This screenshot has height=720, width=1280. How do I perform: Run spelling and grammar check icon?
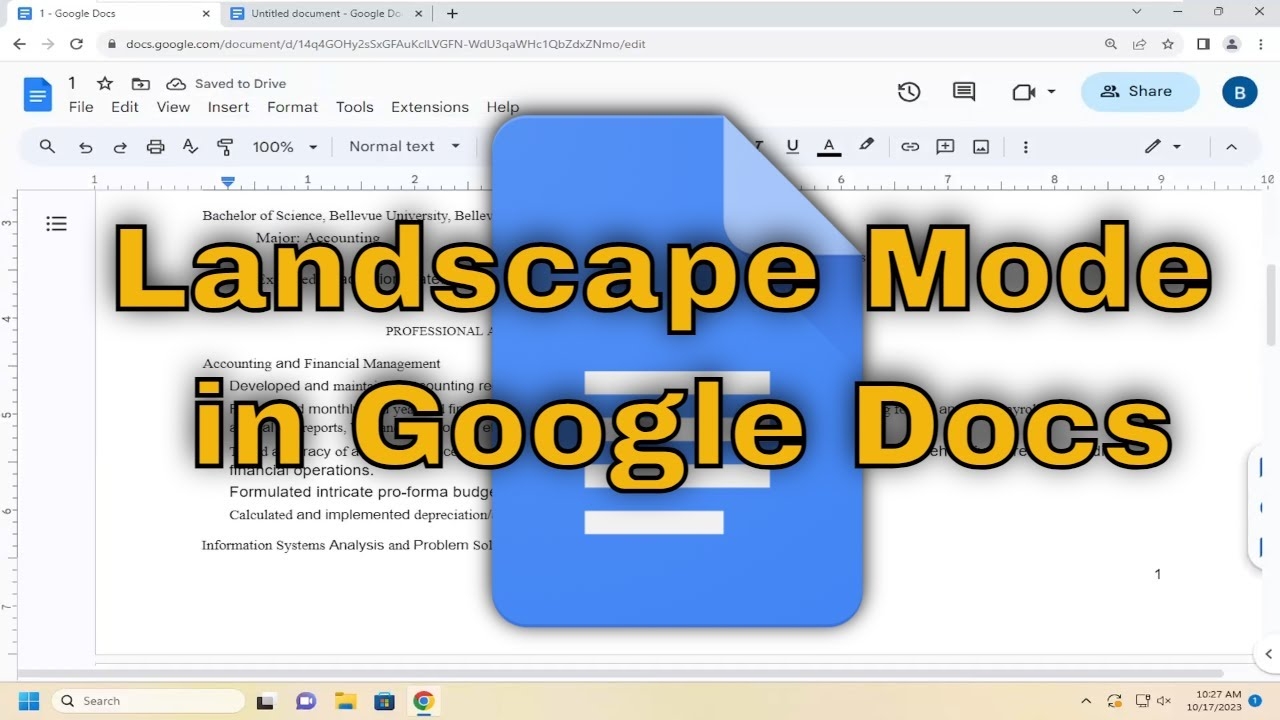click(x=190, y=147)
